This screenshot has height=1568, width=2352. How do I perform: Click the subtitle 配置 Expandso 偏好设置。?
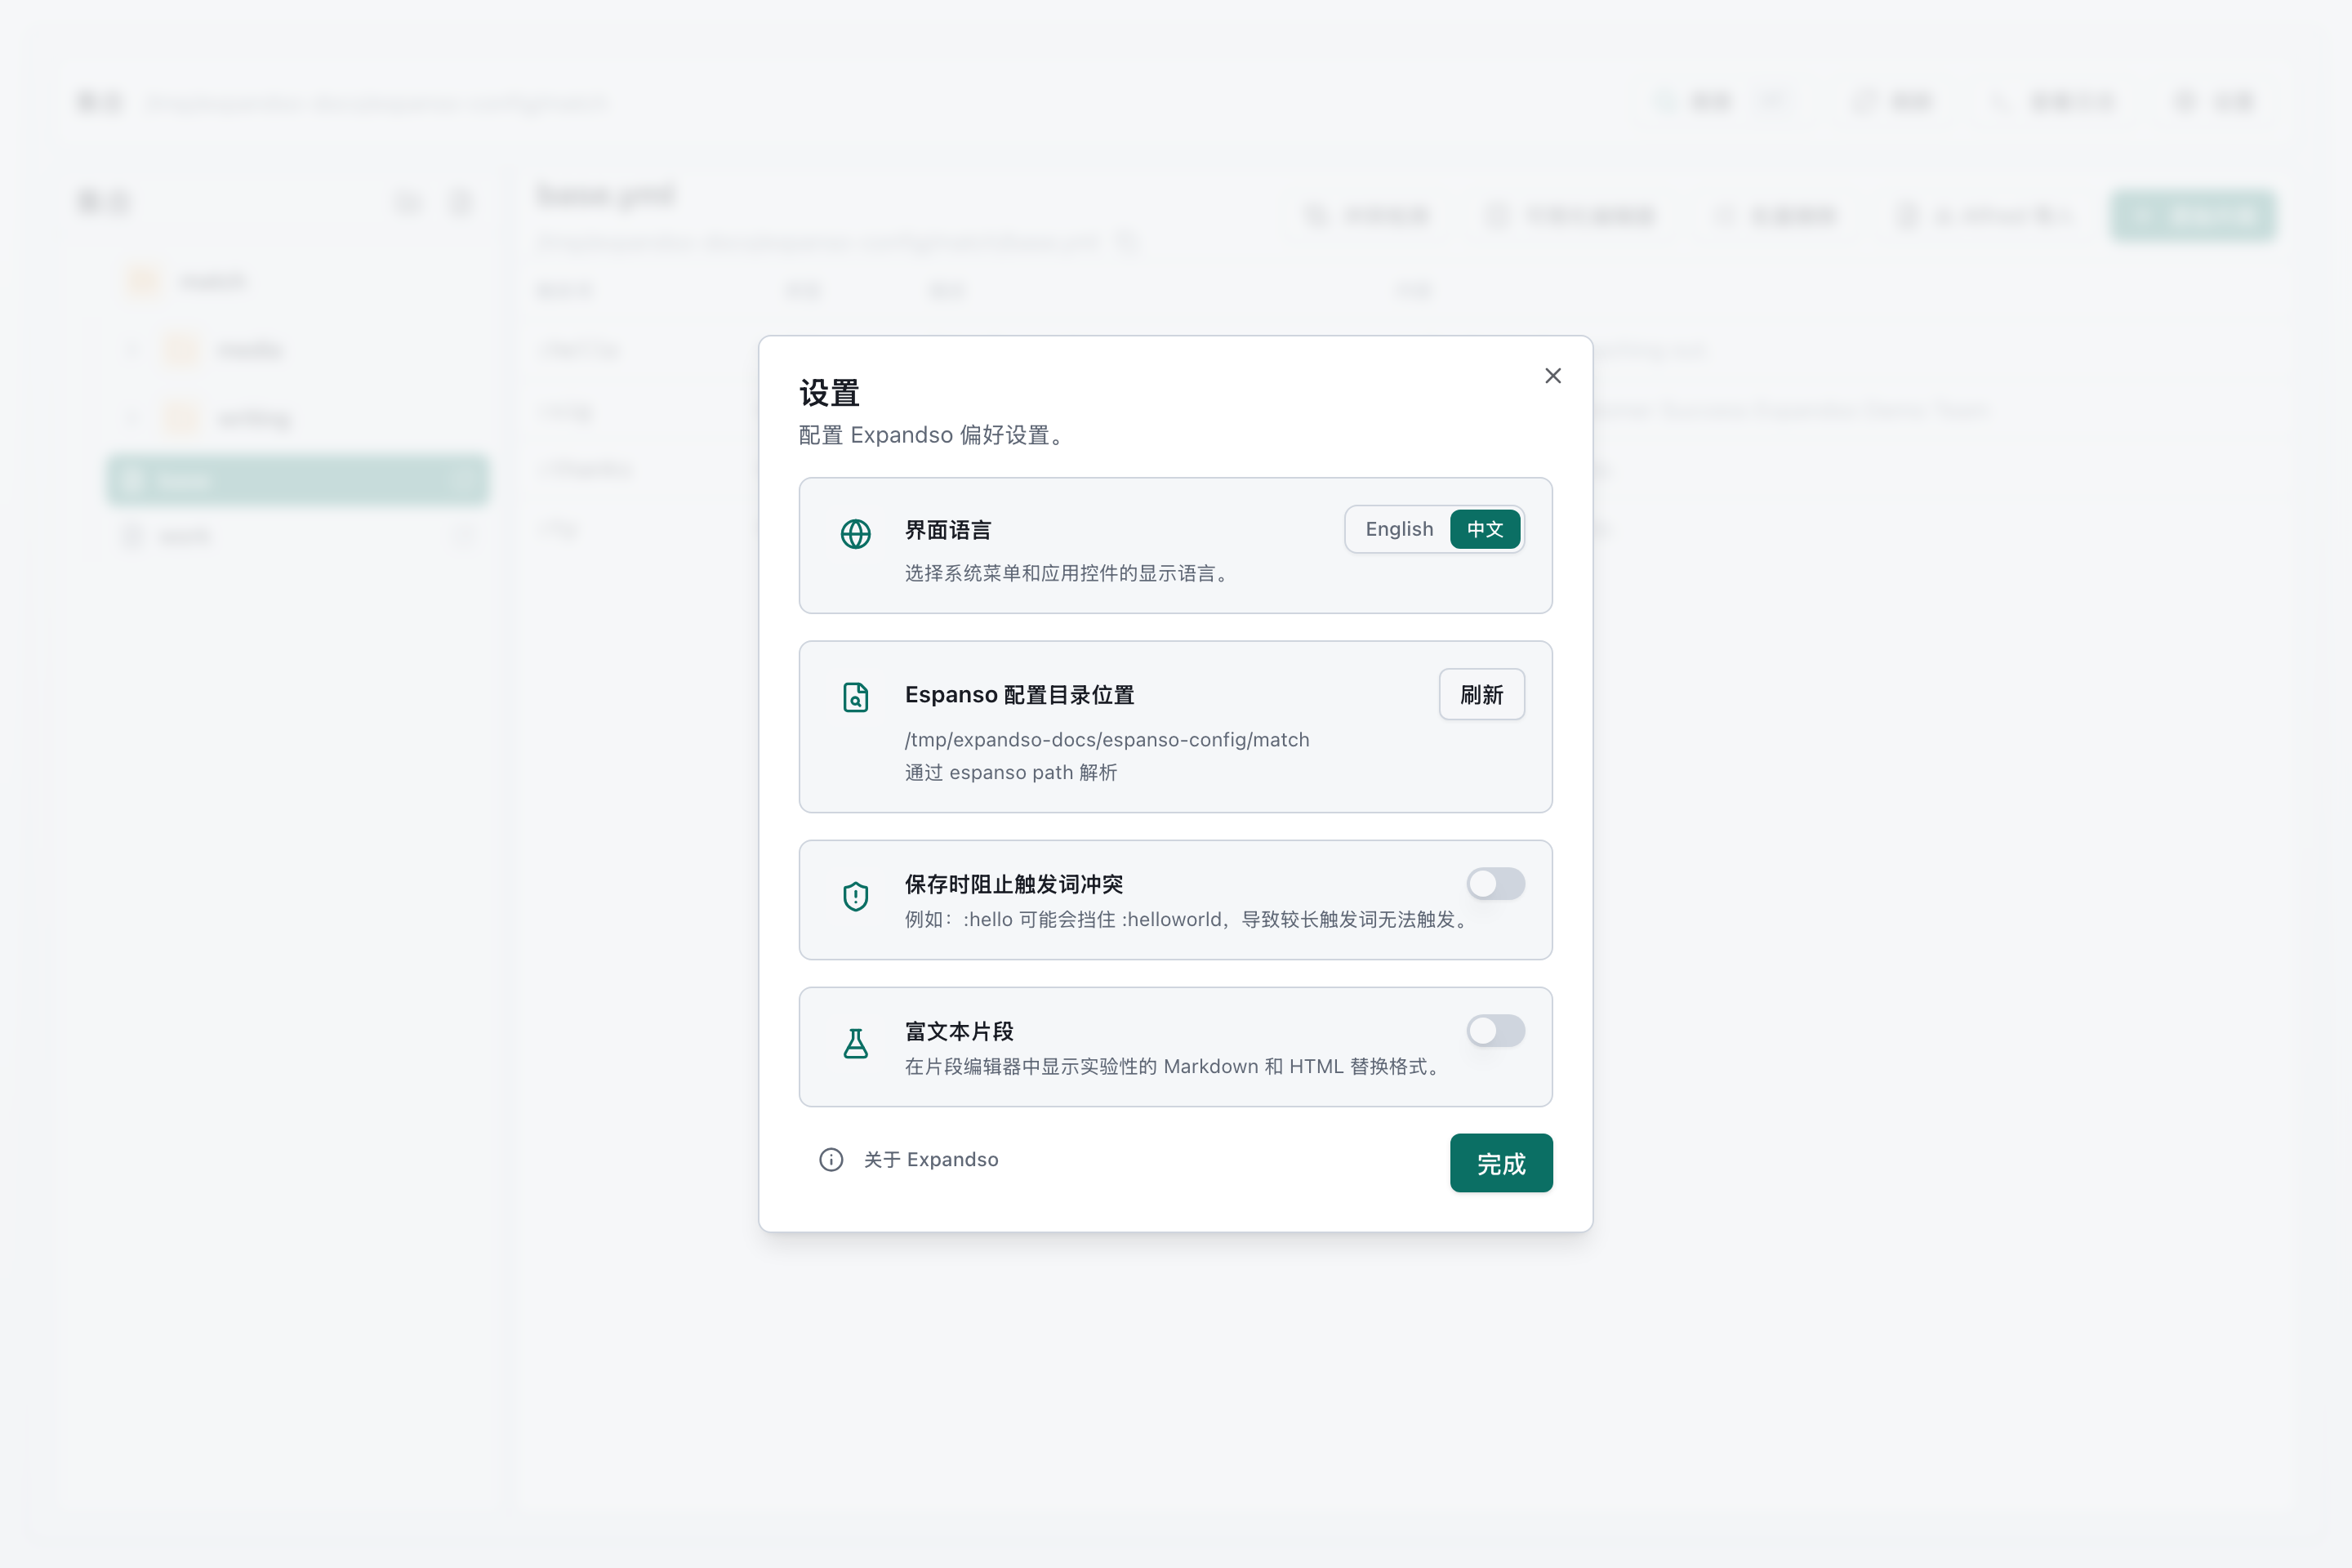coord(933,435)
